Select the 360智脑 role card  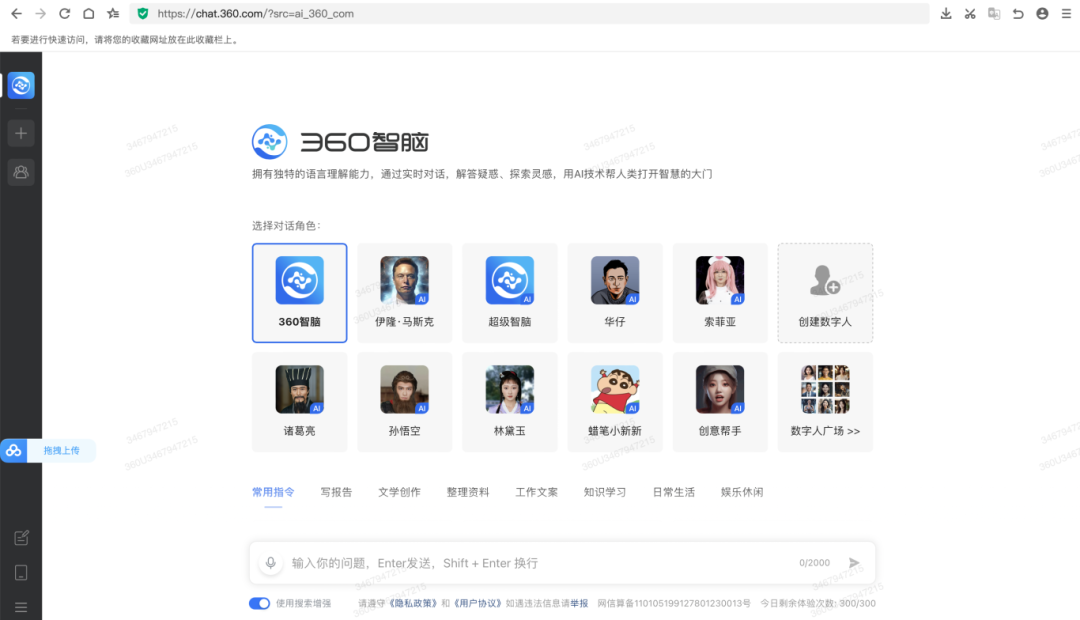[x=300, y=293]
